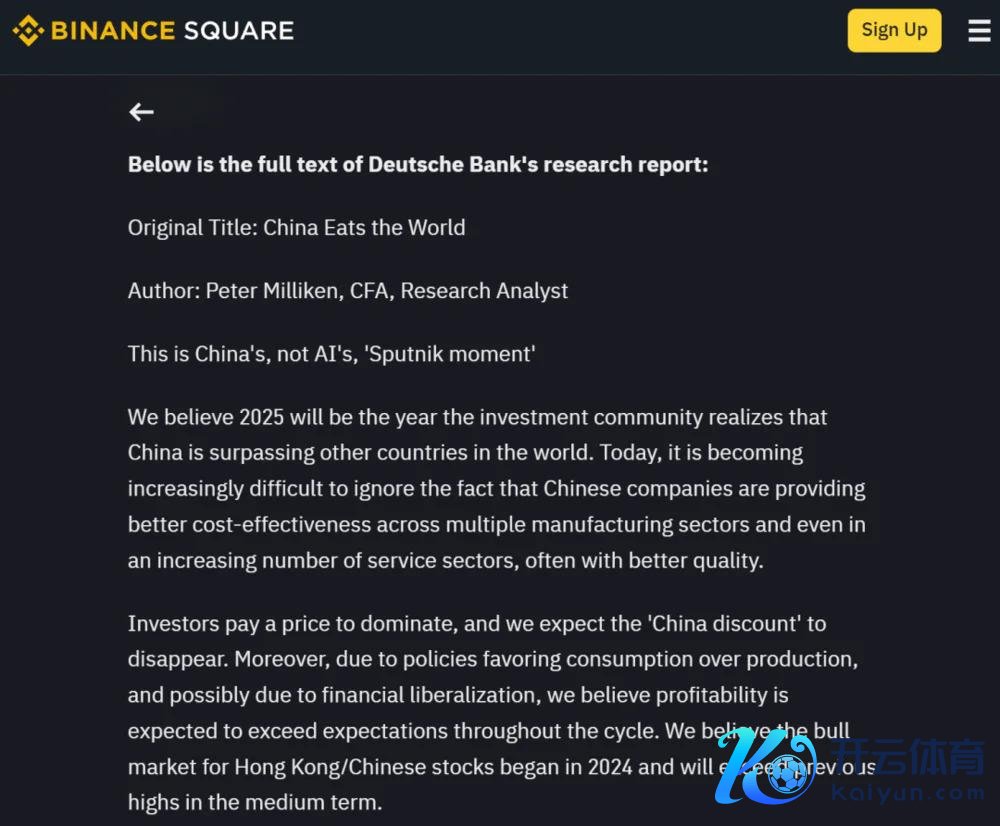Screen dimensions: 1000x826
Task: Click the SQUARE text in the header
Action: [238, 30]
